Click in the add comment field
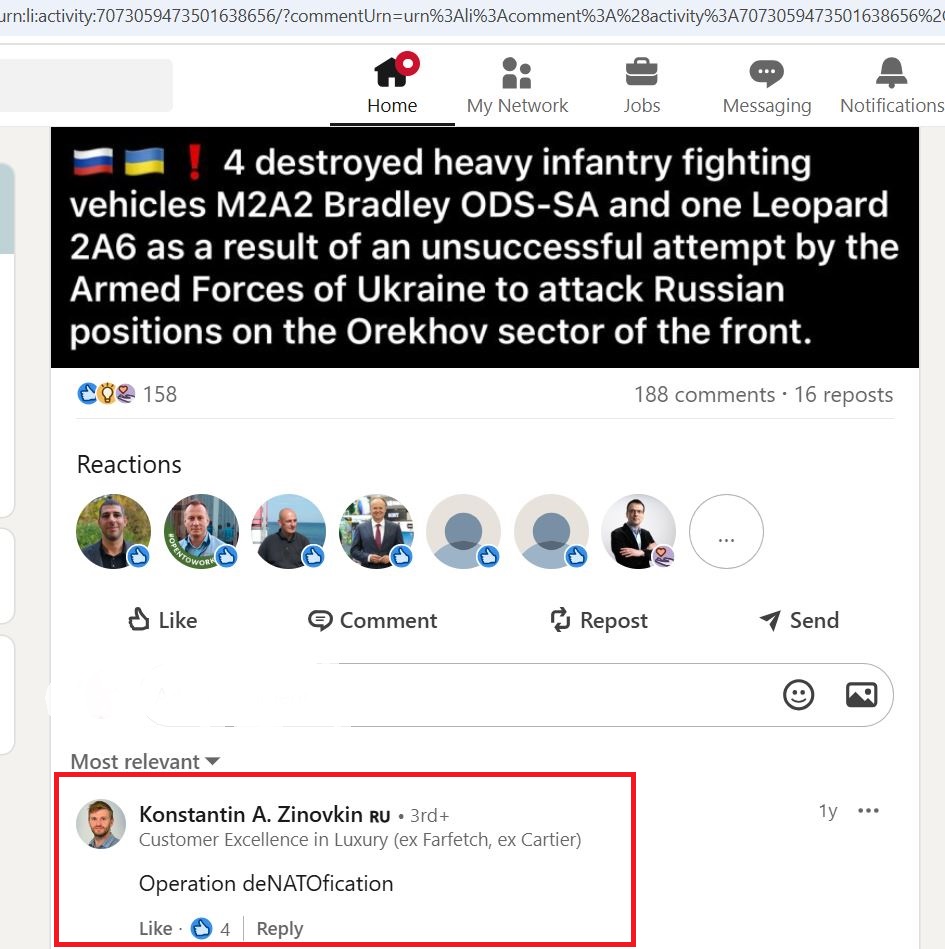The height and width of the screenshot is (949, 945). 460,695
